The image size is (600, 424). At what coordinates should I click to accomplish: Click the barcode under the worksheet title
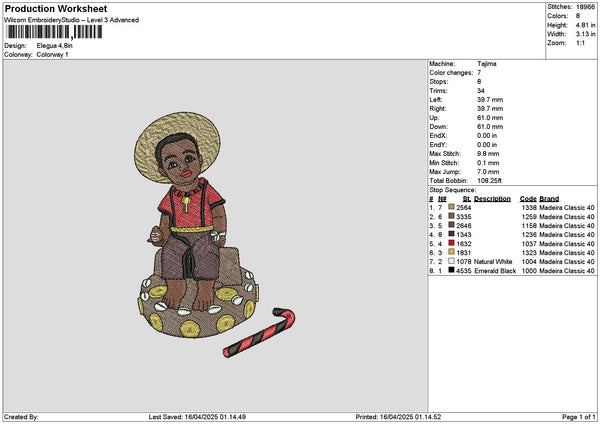54,32
